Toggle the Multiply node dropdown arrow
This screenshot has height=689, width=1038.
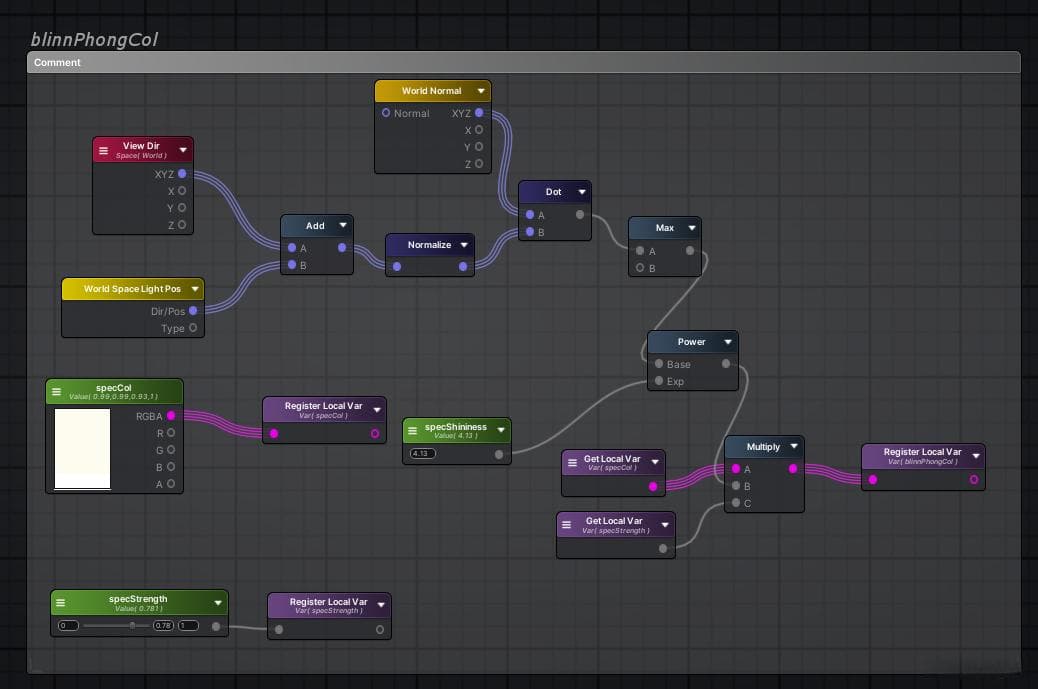(x=794, y=446)
